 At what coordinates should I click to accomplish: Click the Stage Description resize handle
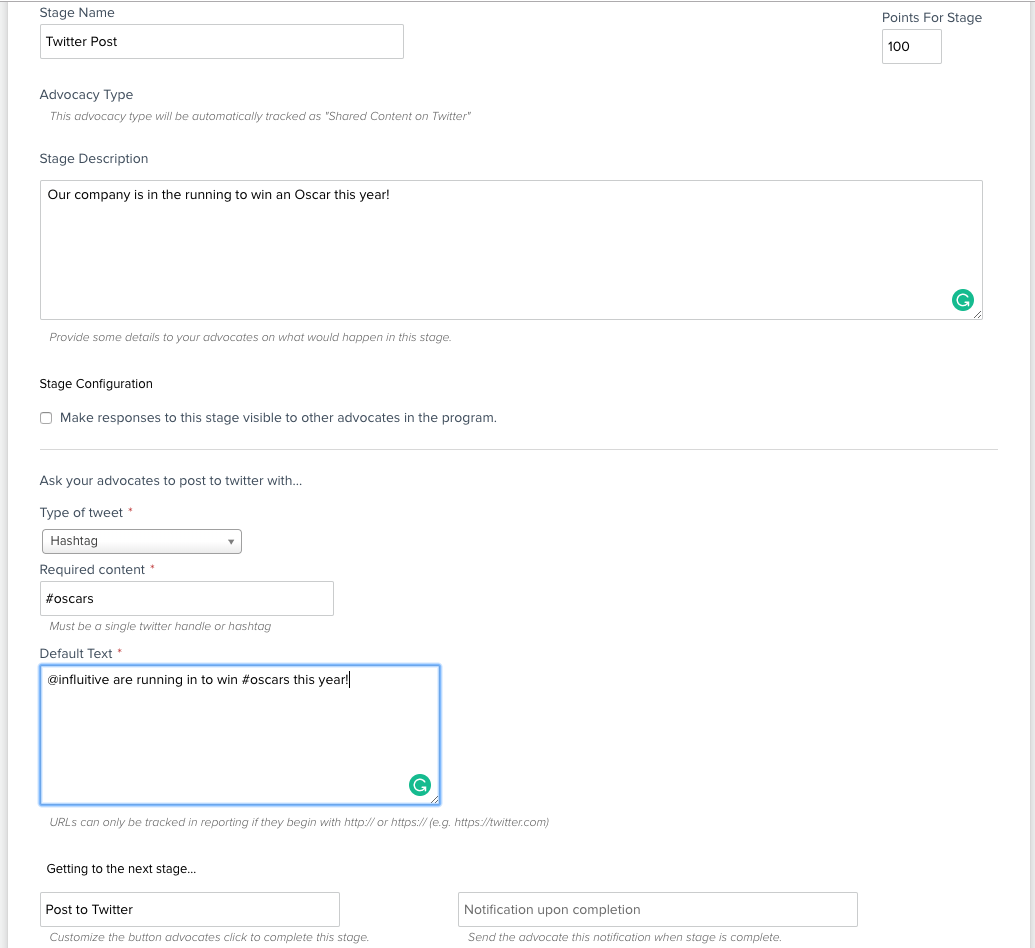pyautogui.click(x=977, y=314)
